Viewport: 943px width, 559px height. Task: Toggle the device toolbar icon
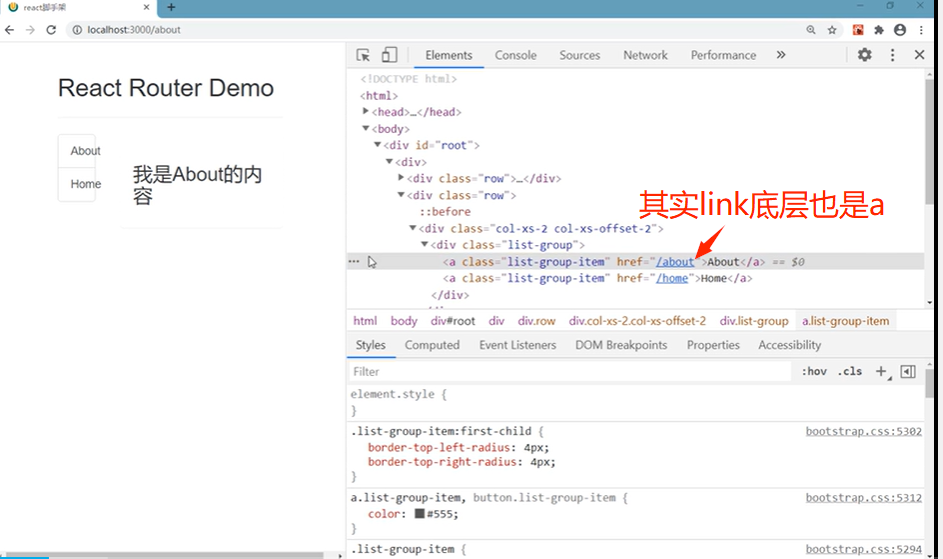[389, 55]
